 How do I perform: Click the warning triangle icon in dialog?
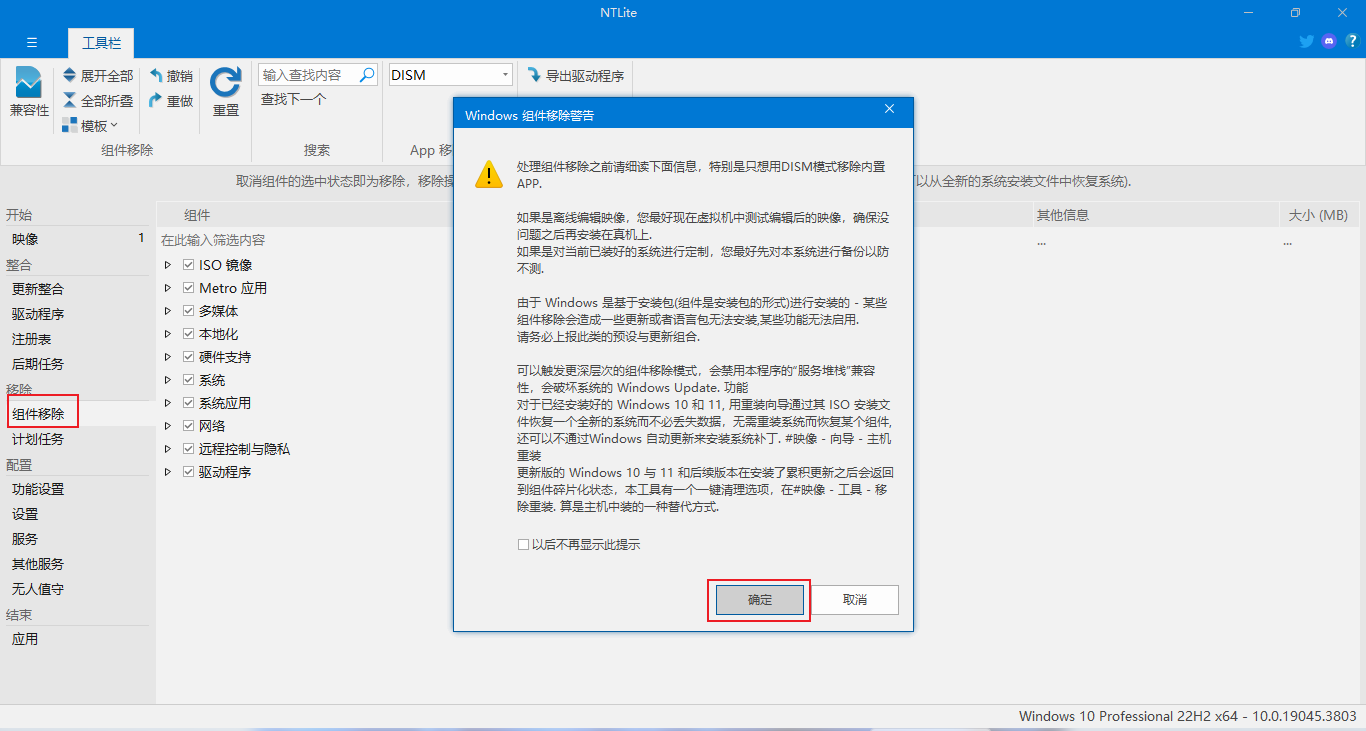click(x=488, y=173)
